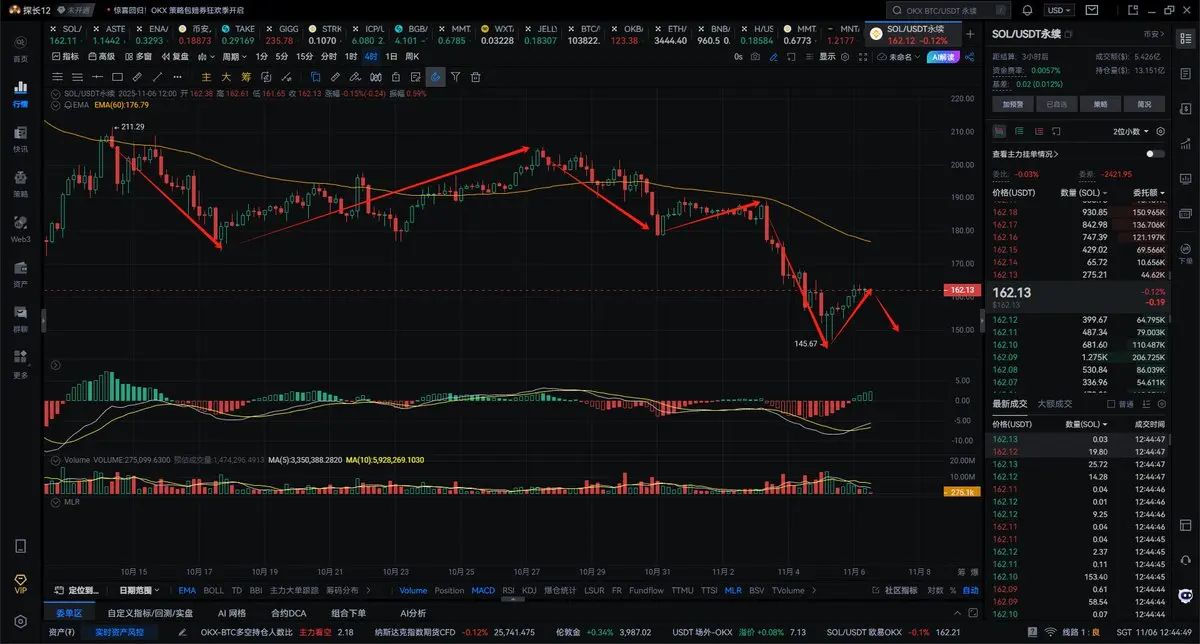
Task: Open the 日期范围 date range dropdown
Action: click(139, 590)
